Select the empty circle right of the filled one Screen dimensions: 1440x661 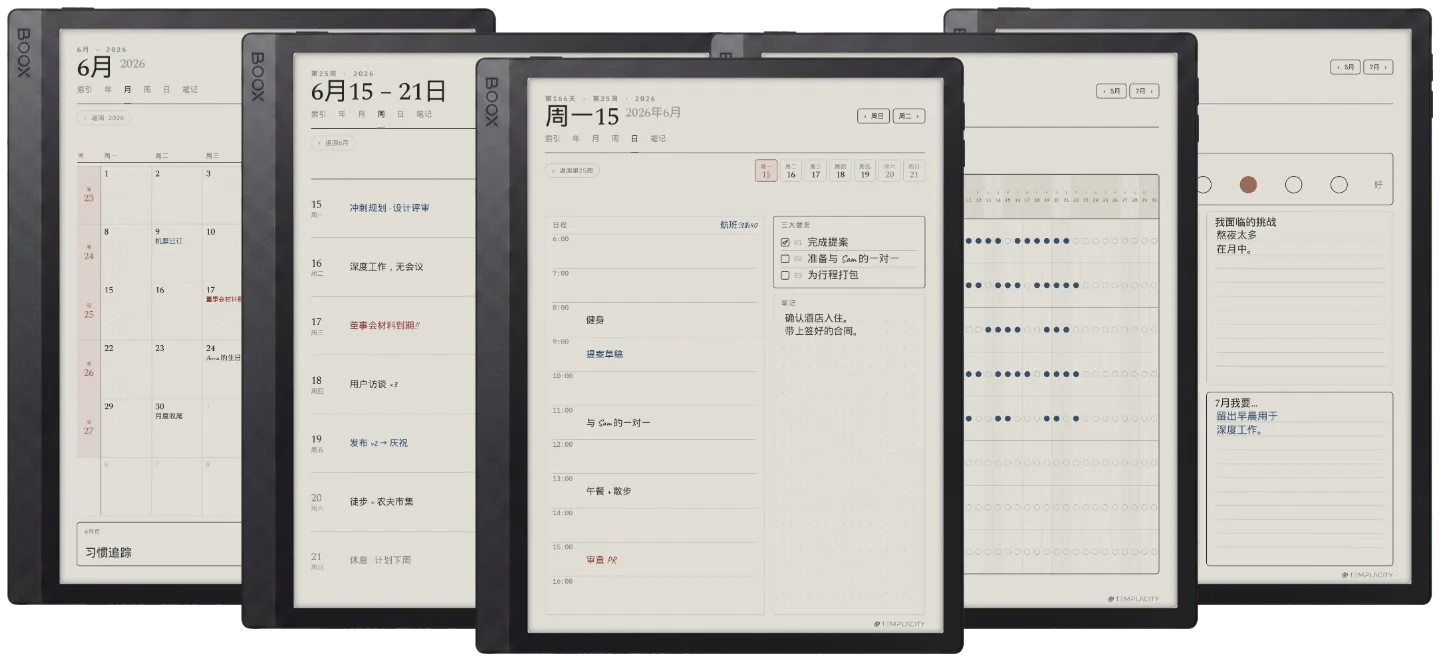tap(1293, 184)
